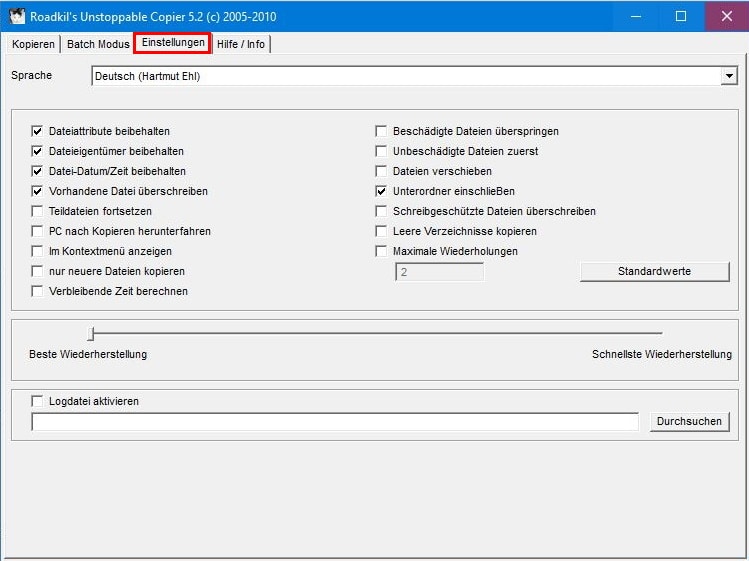
Task: Click the Logdatei path input field
Action: [335, 421]
